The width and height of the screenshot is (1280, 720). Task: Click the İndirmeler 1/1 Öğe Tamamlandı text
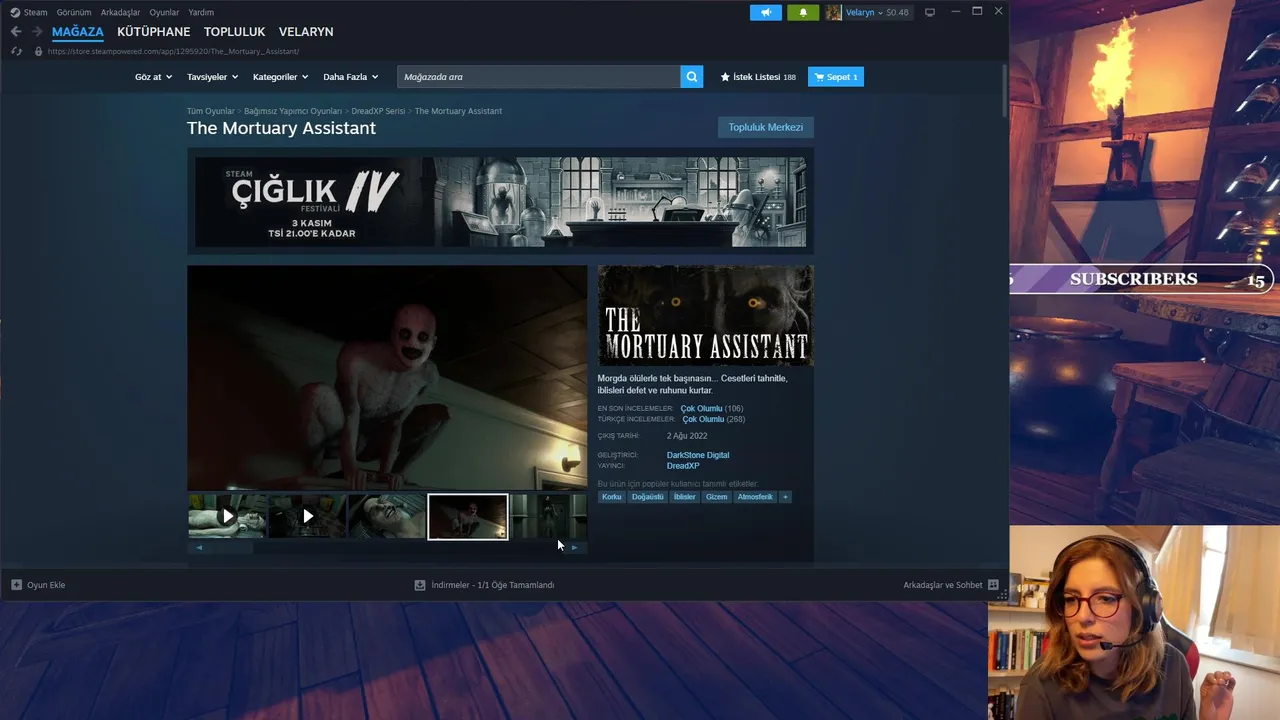[492, 585]
